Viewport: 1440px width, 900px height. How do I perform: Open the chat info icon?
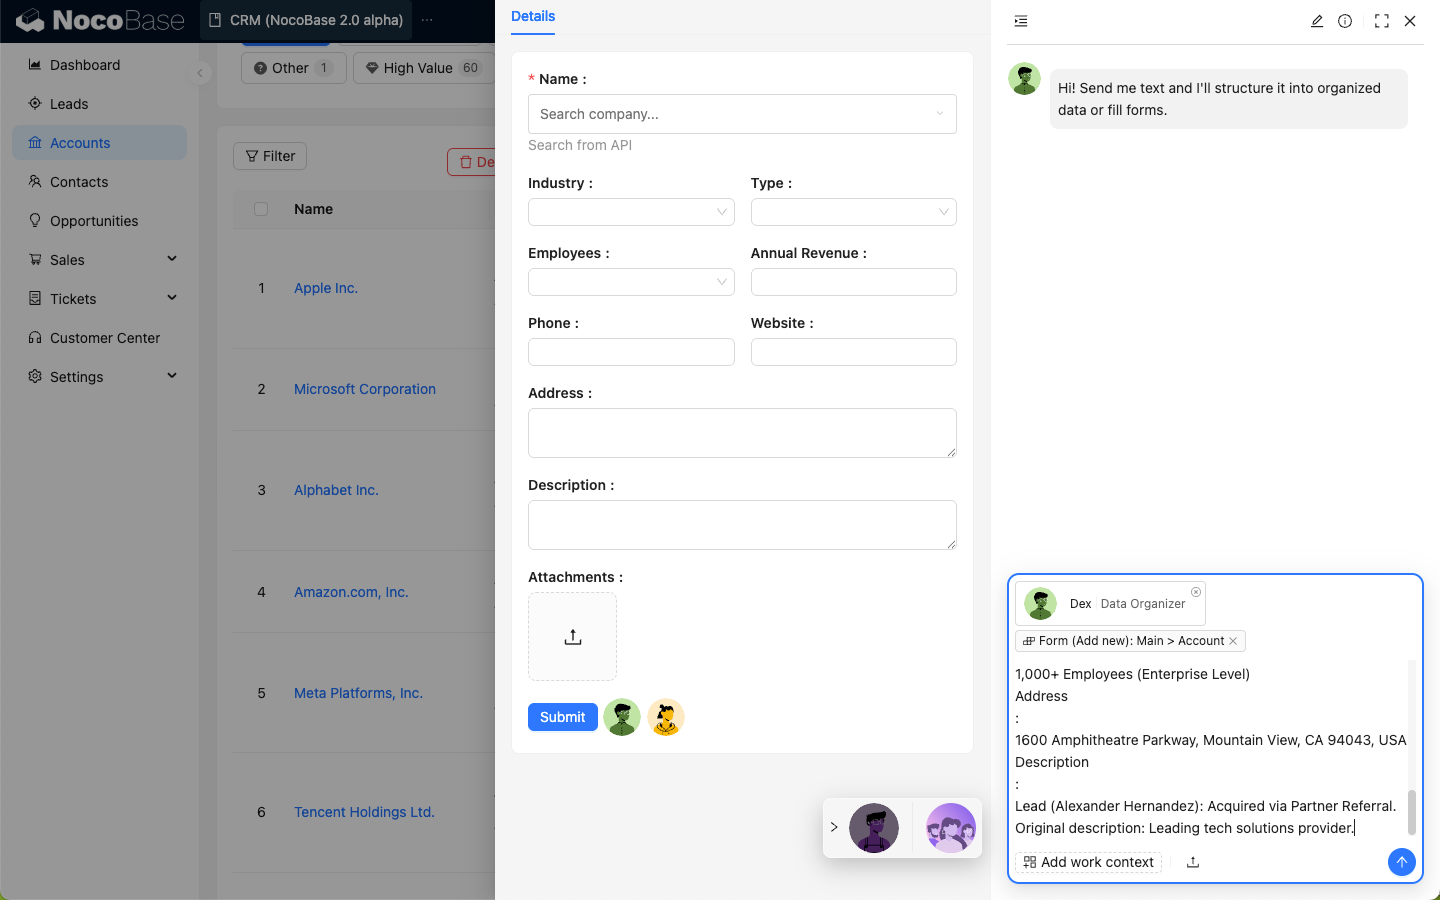pos(1345,21)
